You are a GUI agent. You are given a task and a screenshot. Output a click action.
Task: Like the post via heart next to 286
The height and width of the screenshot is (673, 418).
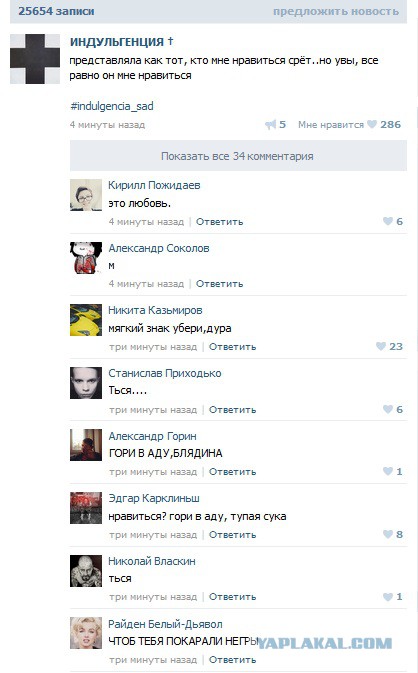click(x=372, y=124)
